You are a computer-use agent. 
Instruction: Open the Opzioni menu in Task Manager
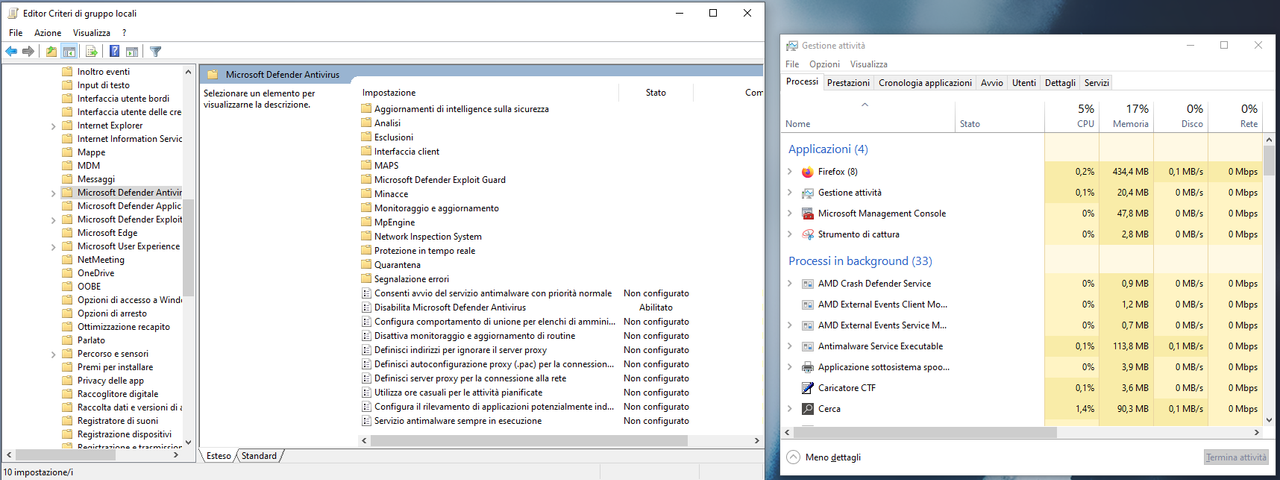click(x=825, y=64)
